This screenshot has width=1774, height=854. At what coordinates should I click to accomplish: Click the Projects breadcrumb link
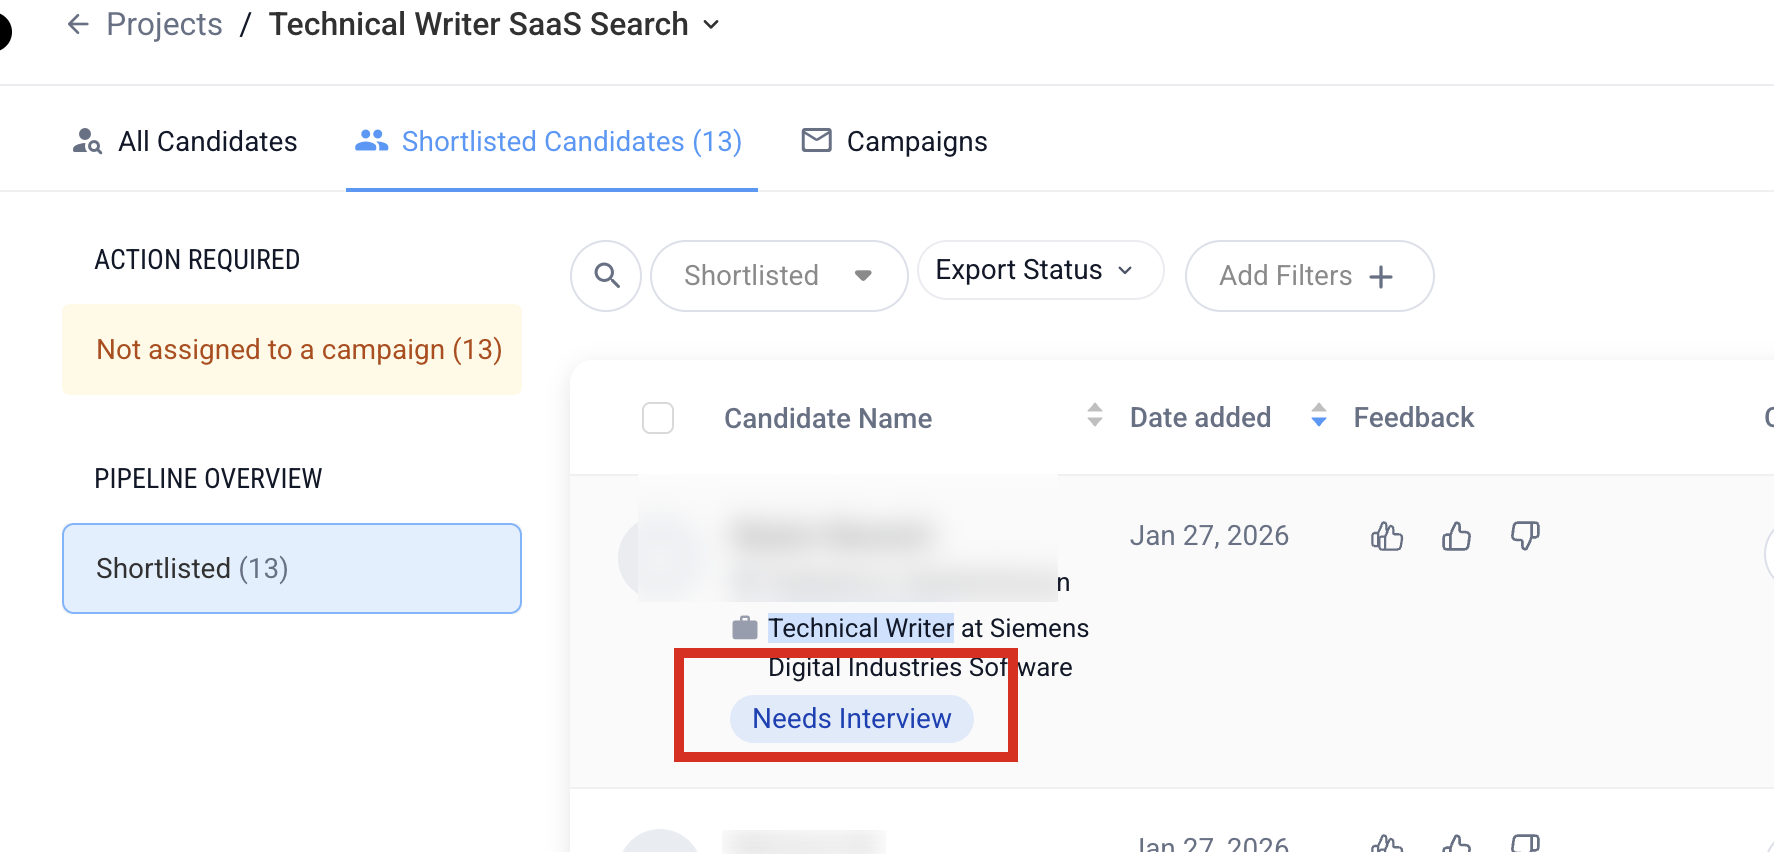coord(164,24)
